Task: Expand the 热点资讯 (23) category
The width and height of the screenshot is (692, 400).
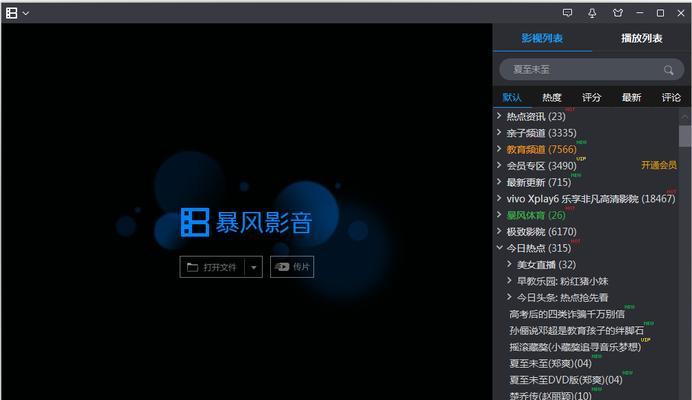Action: [499, 116]
